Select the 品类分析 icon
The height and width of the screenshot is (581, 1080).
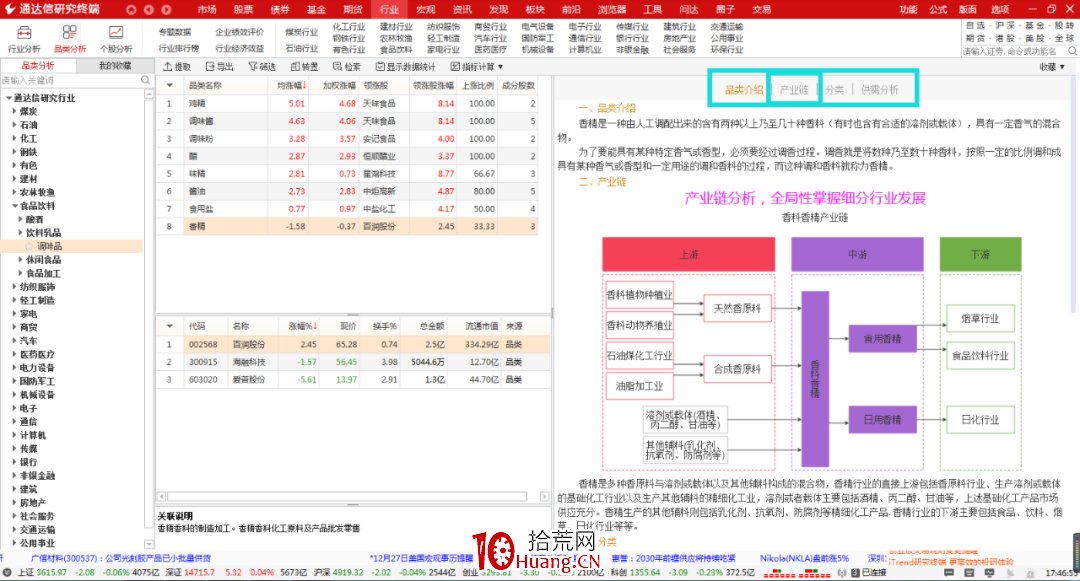70,33
